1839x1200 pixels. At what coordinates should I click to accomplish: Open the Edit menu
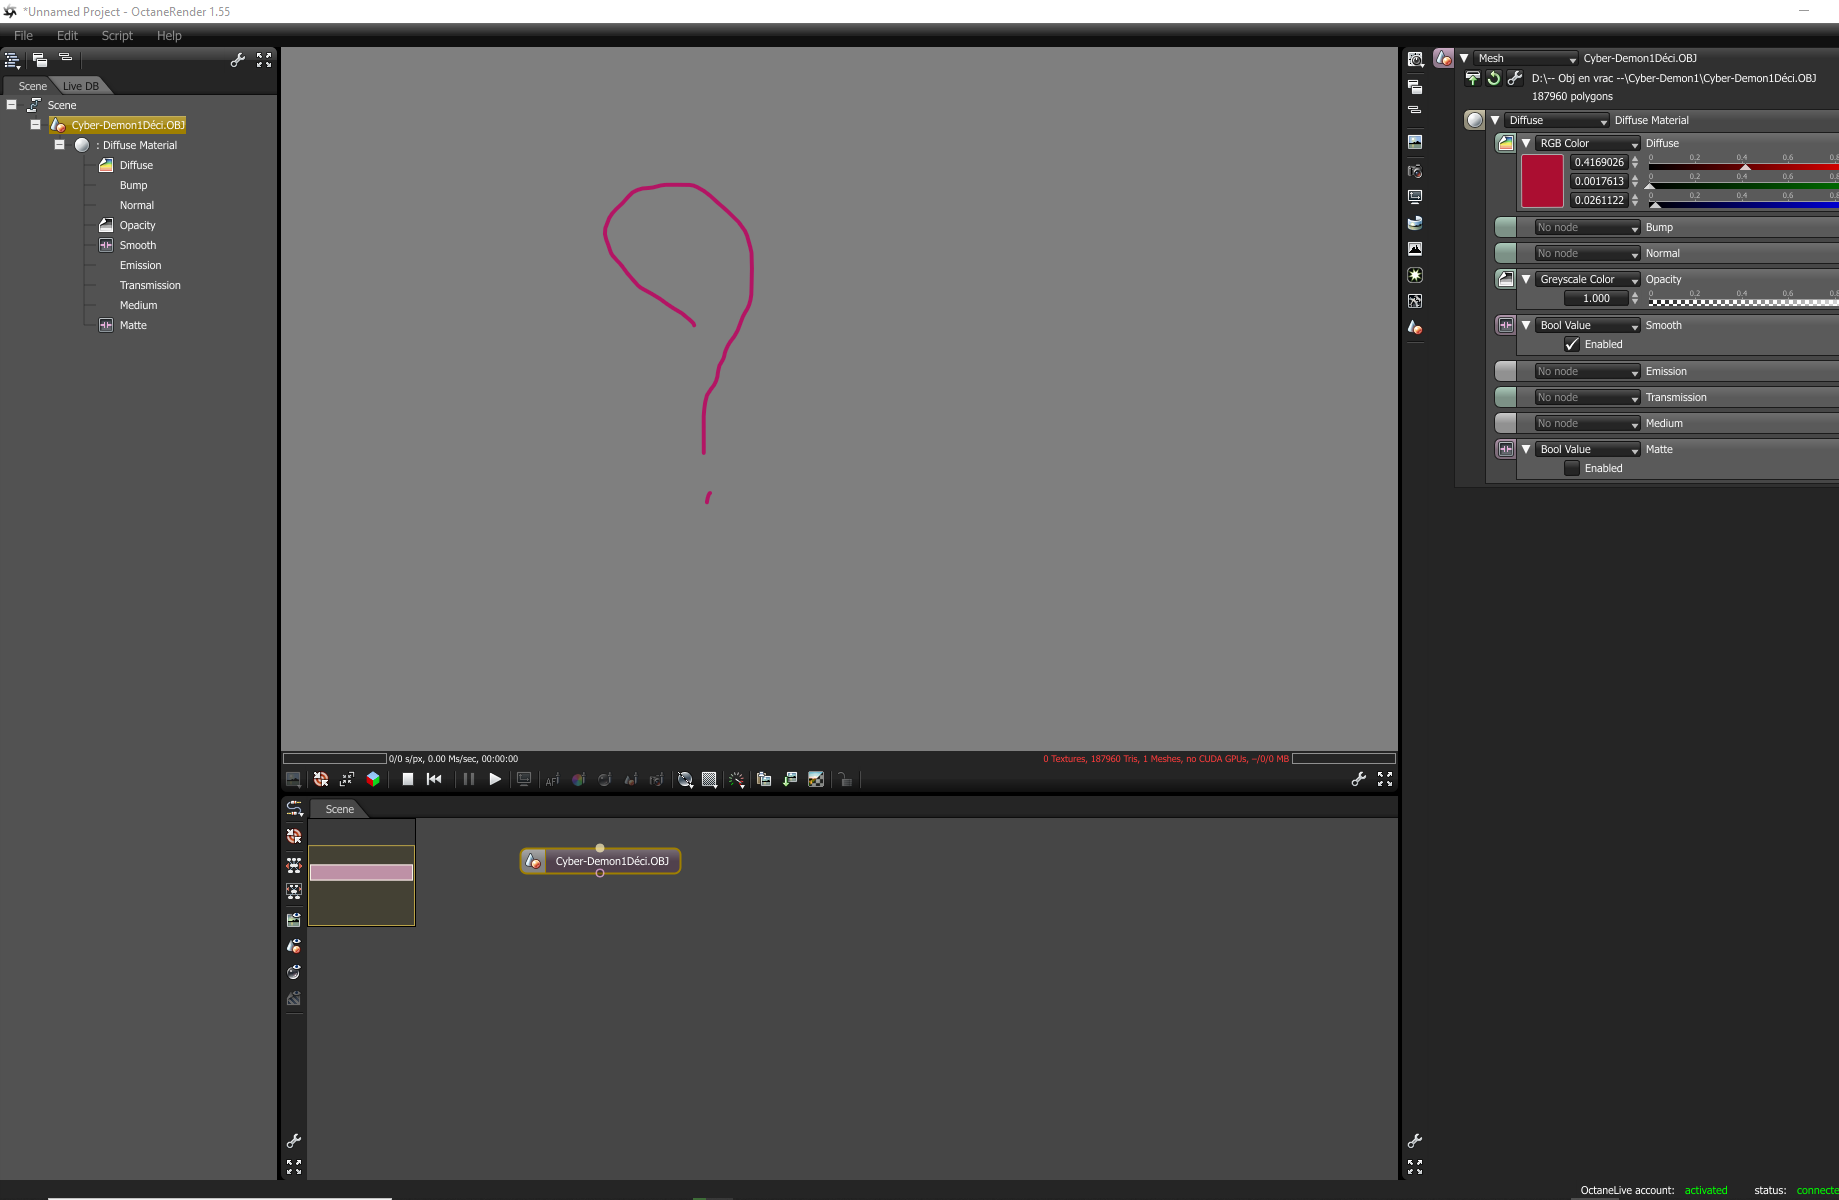click(x=67, y=35)
